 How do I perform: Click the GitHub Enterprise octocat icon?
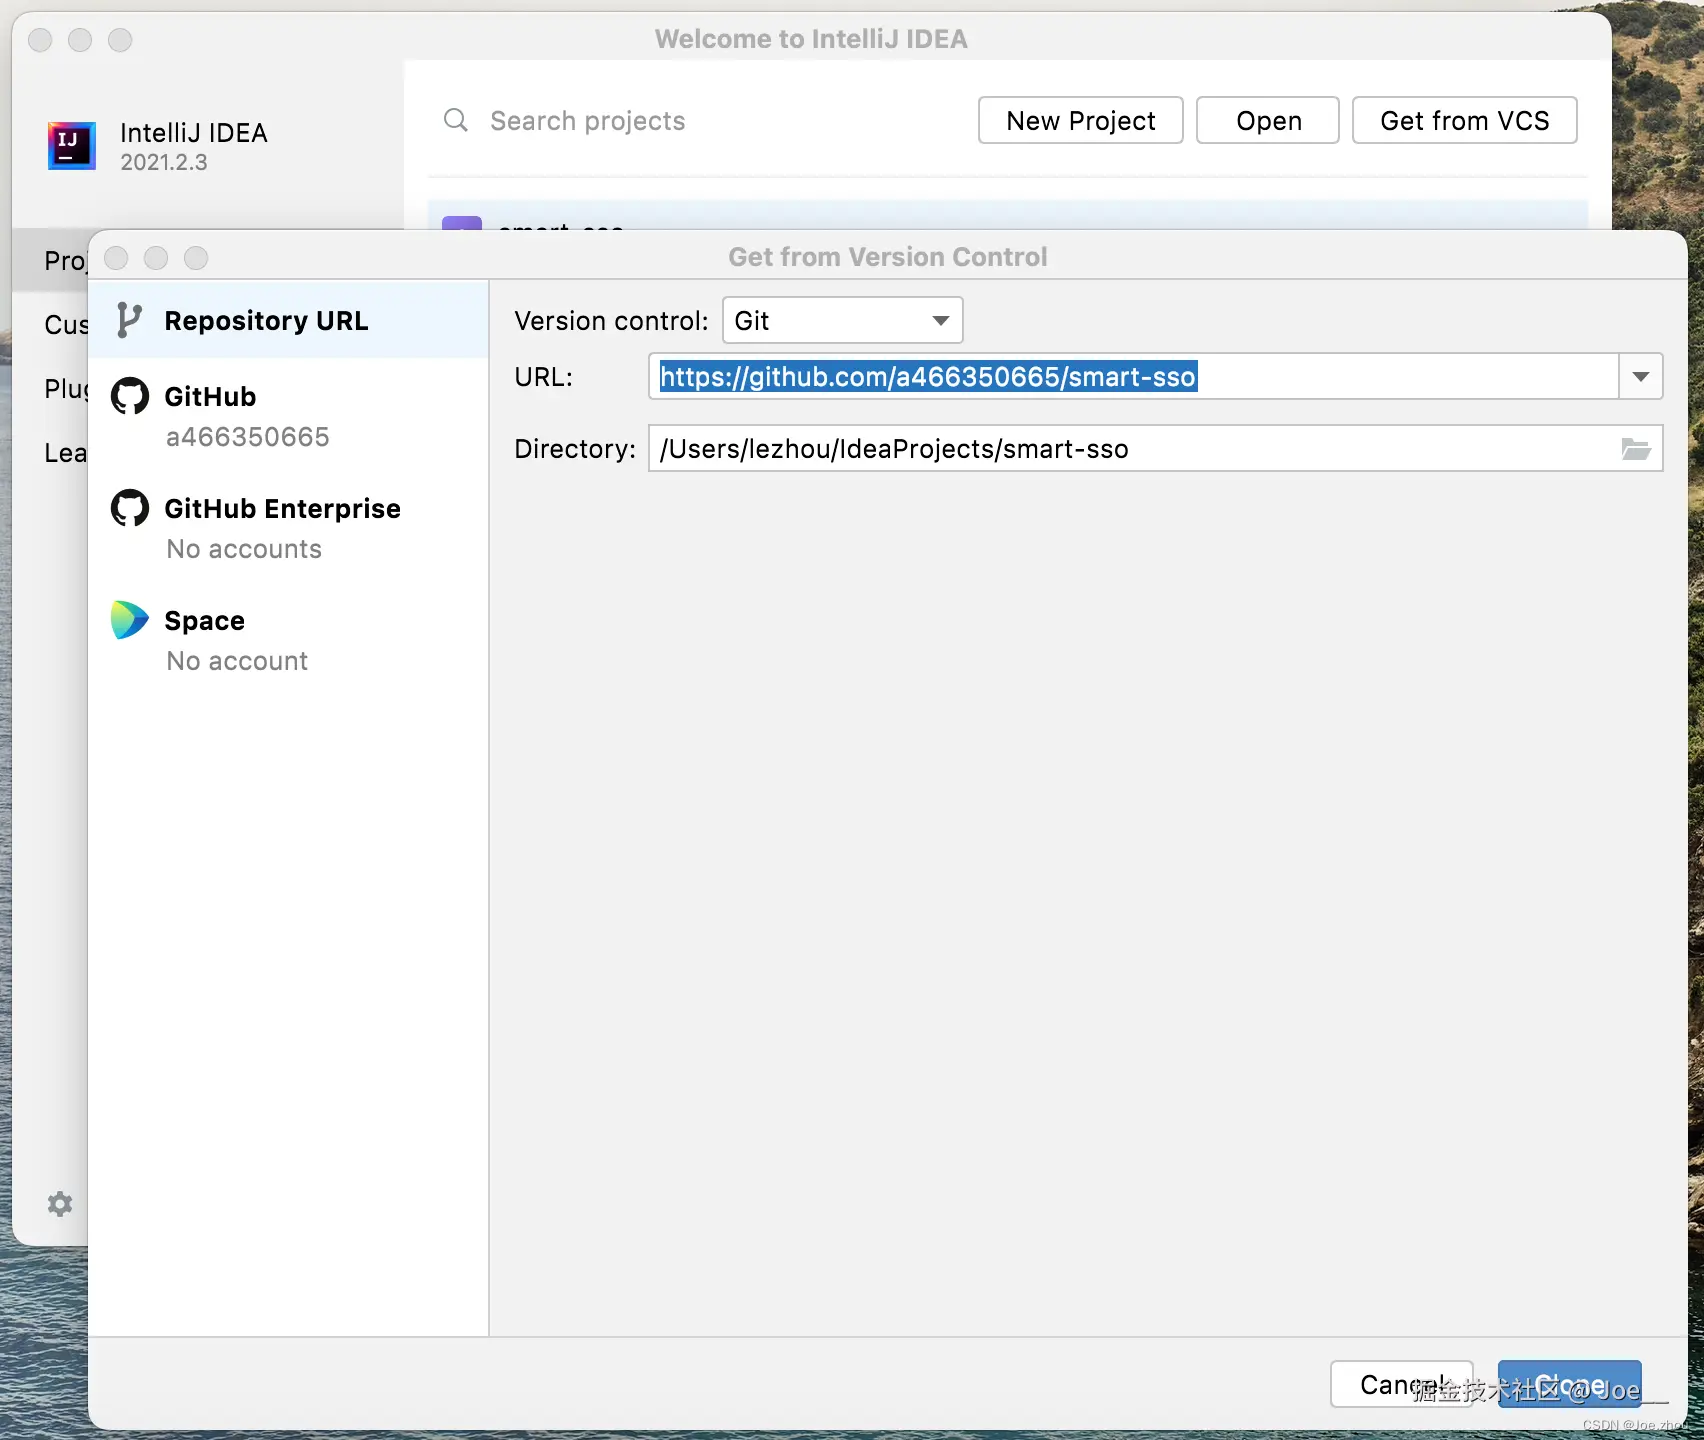point(130,508)
